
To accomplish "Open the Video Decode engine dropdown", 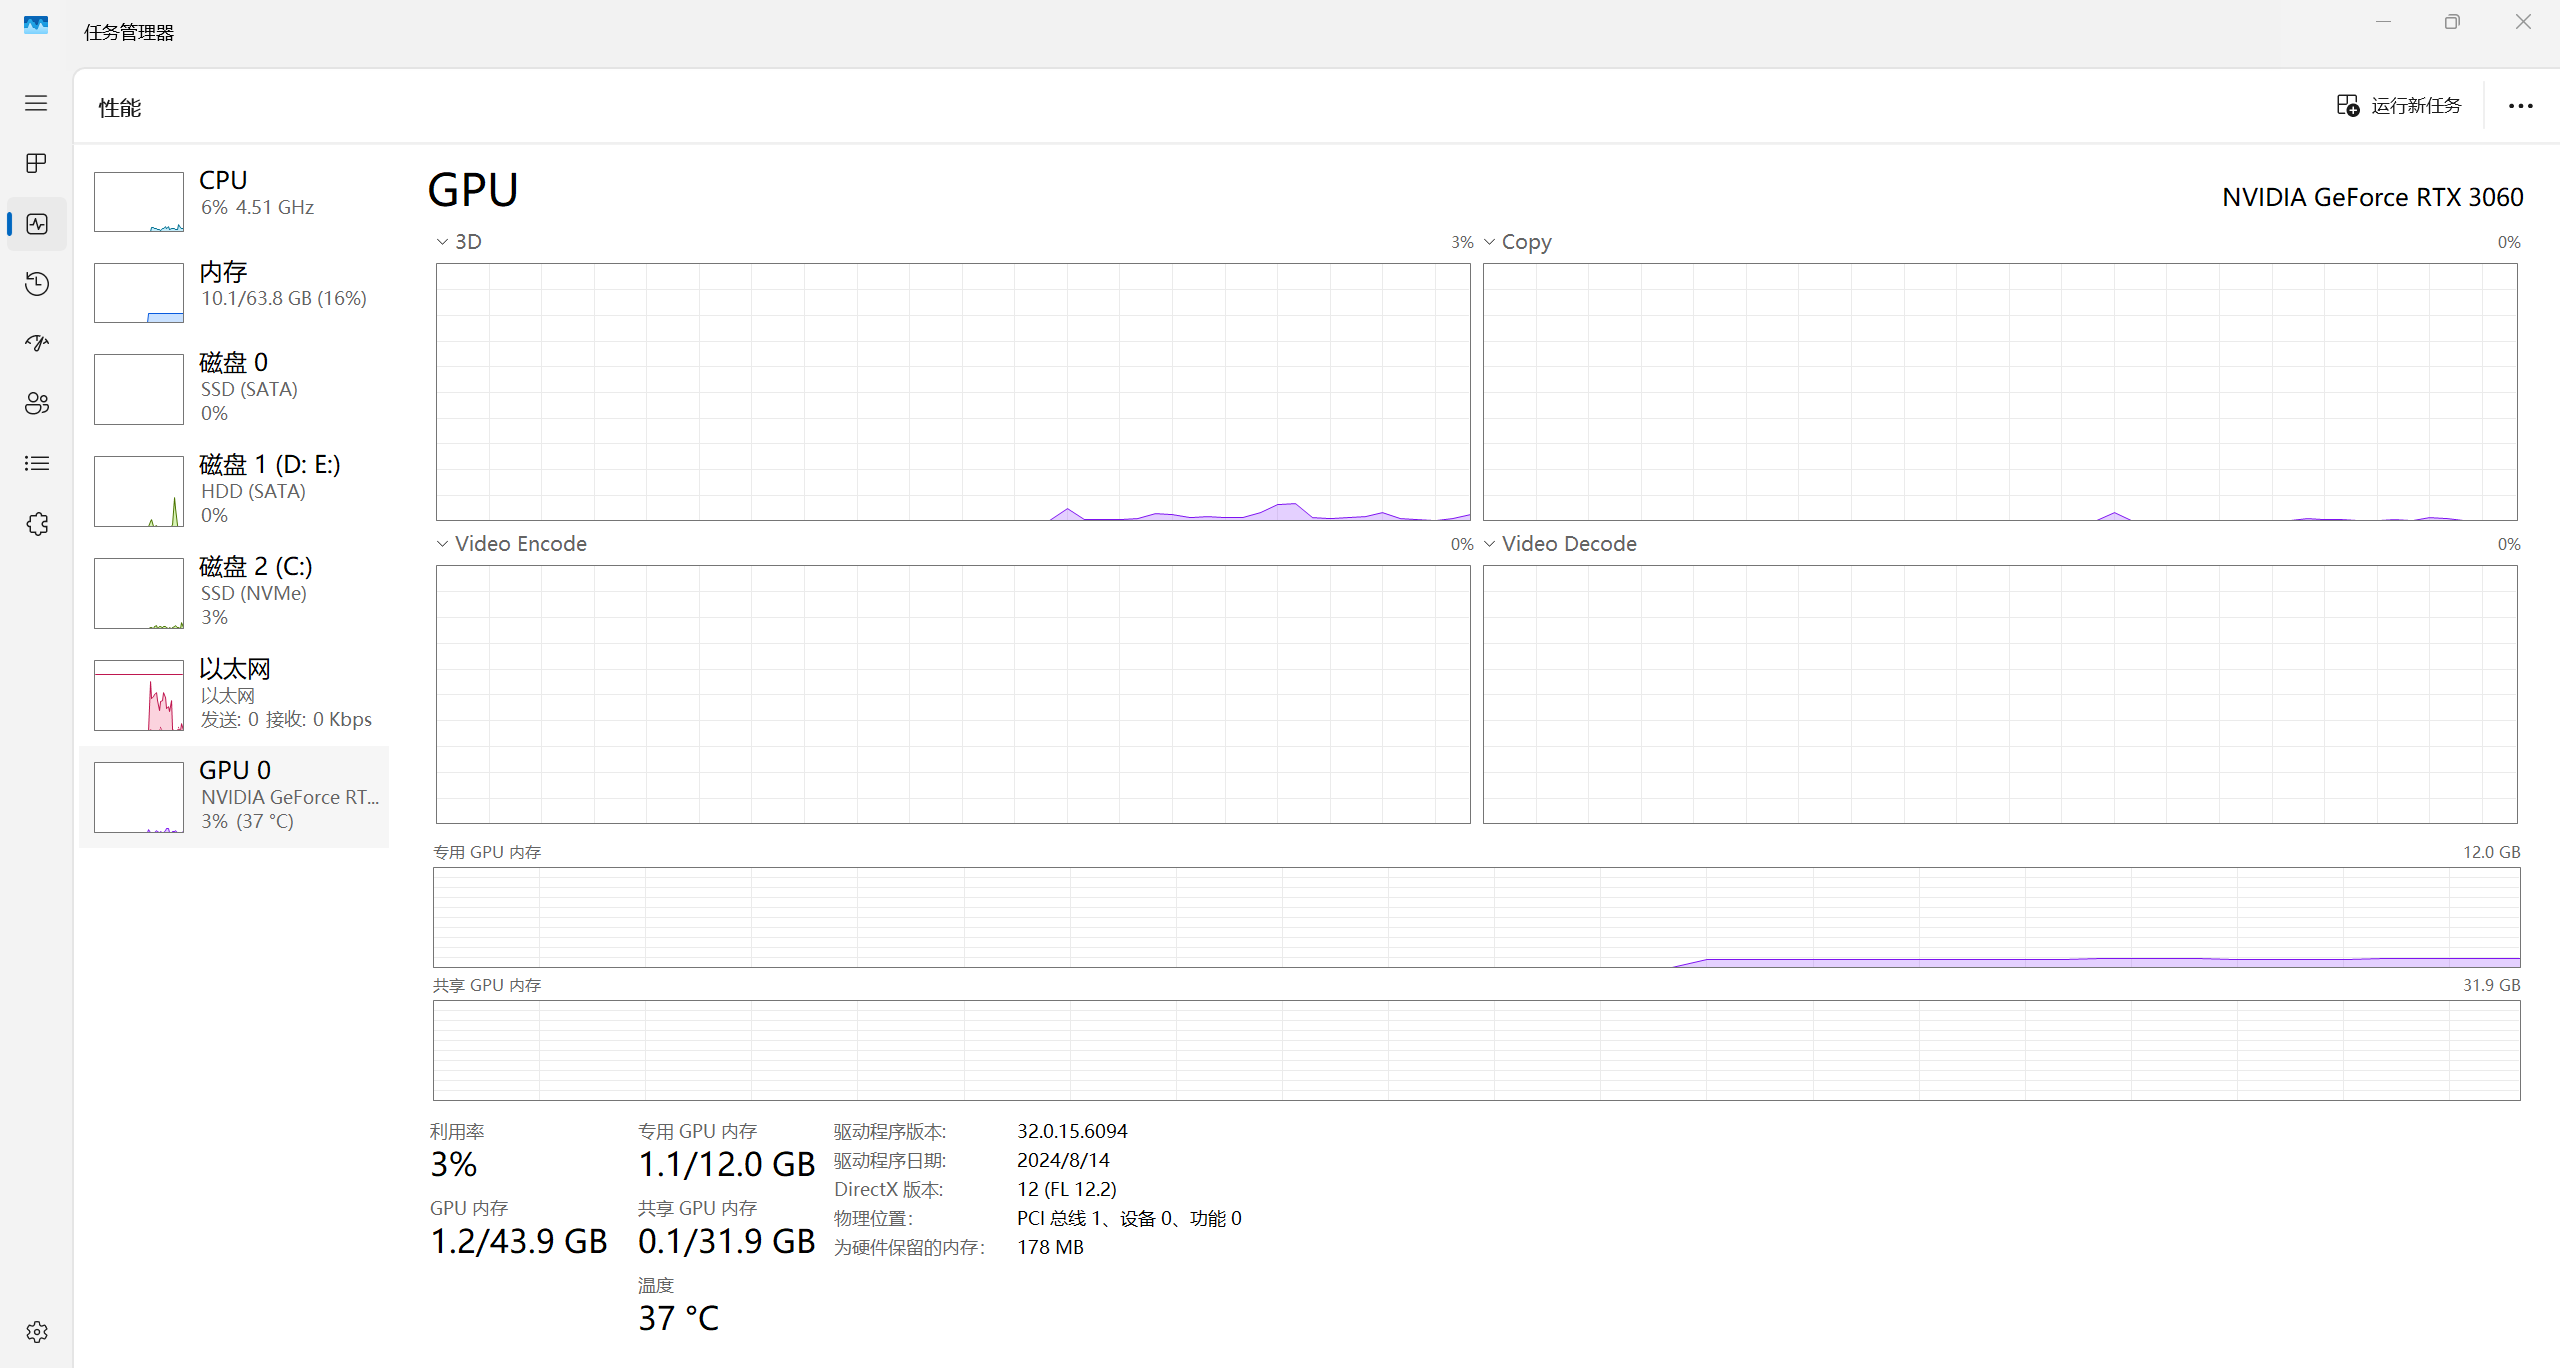I will point(1489,544).
